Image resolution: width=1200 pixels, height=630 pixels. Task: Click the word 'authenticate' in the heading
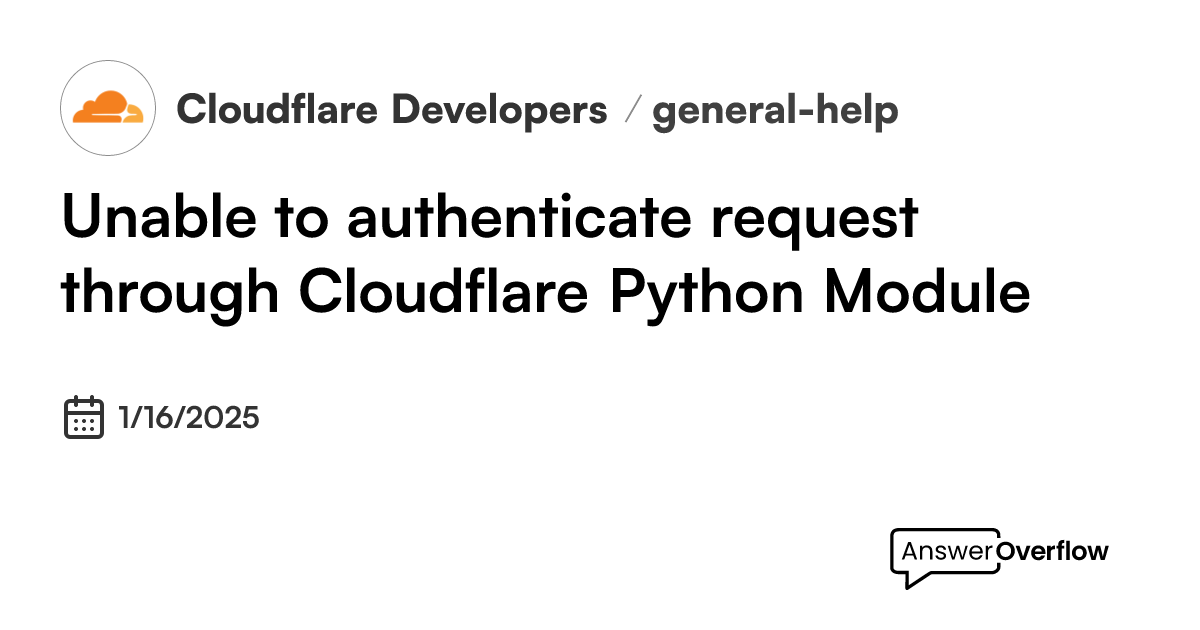[x=518, y=216]
